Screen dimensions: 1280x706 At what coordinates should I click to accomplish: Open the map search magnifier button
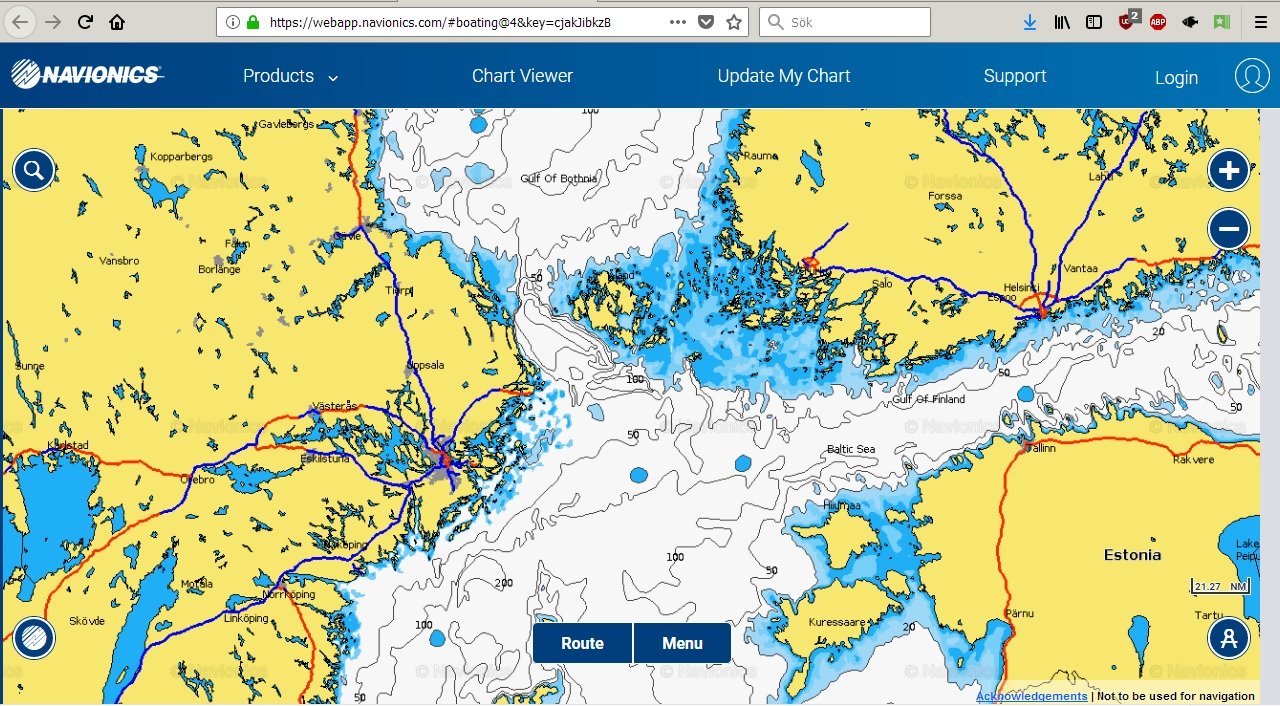point(33,170)
